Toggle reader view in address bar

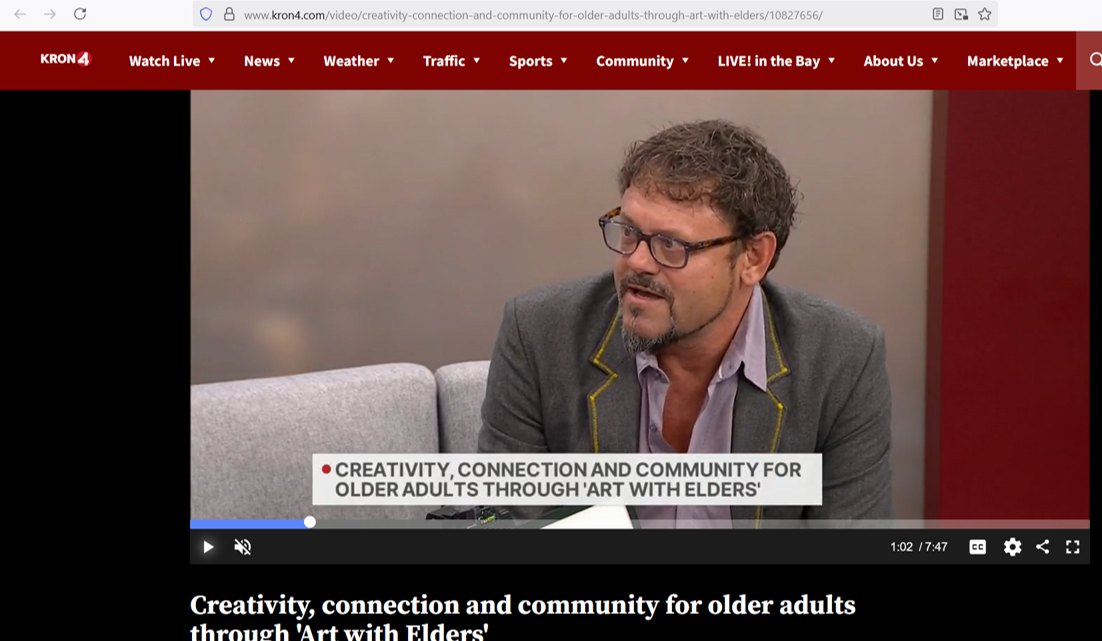(938, 14)
